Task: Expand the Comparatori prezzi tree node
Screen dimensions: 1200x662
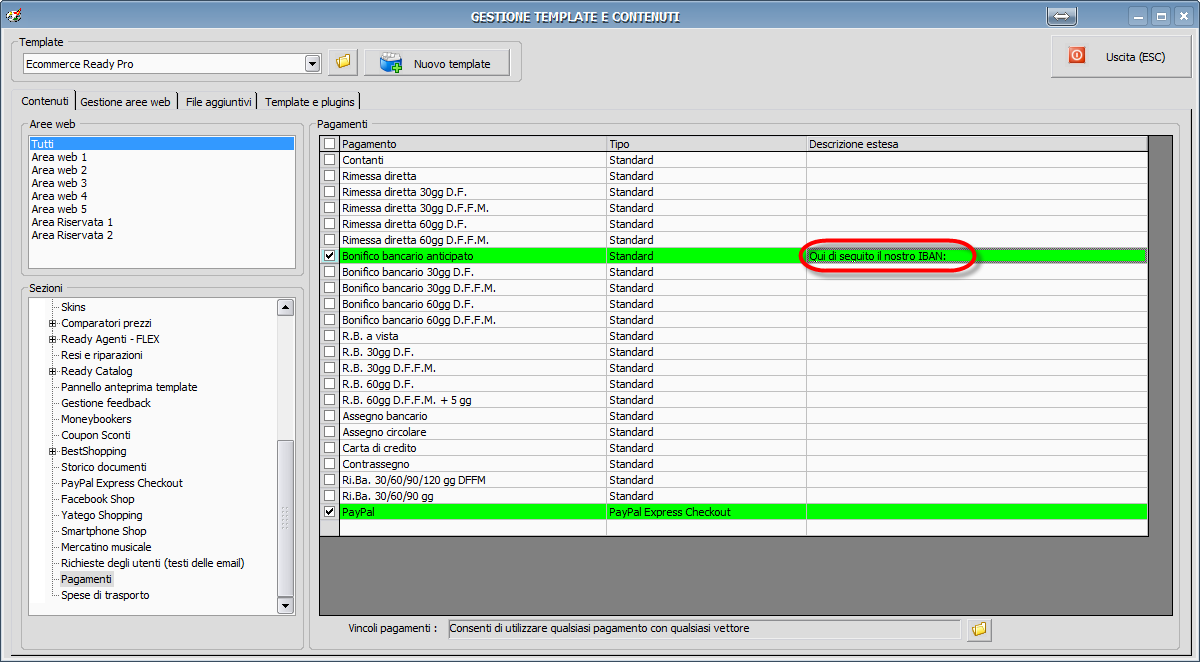Action: [52, 323]
